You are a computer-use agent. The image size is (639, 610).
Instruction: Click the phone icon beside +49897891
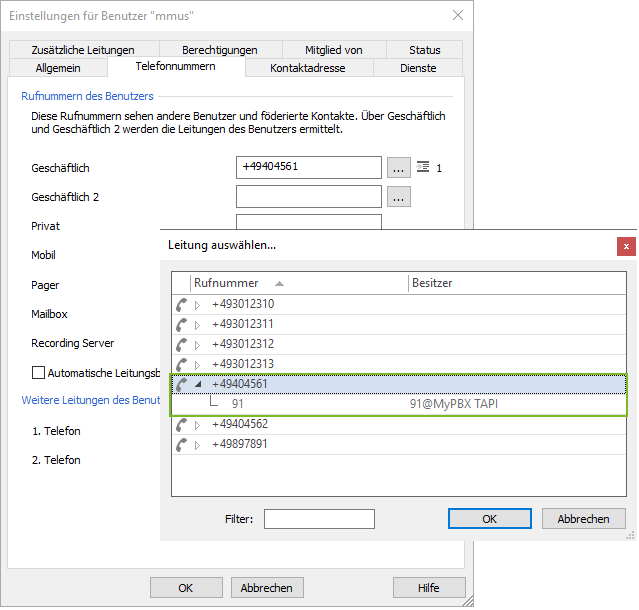tap(181, 444)
